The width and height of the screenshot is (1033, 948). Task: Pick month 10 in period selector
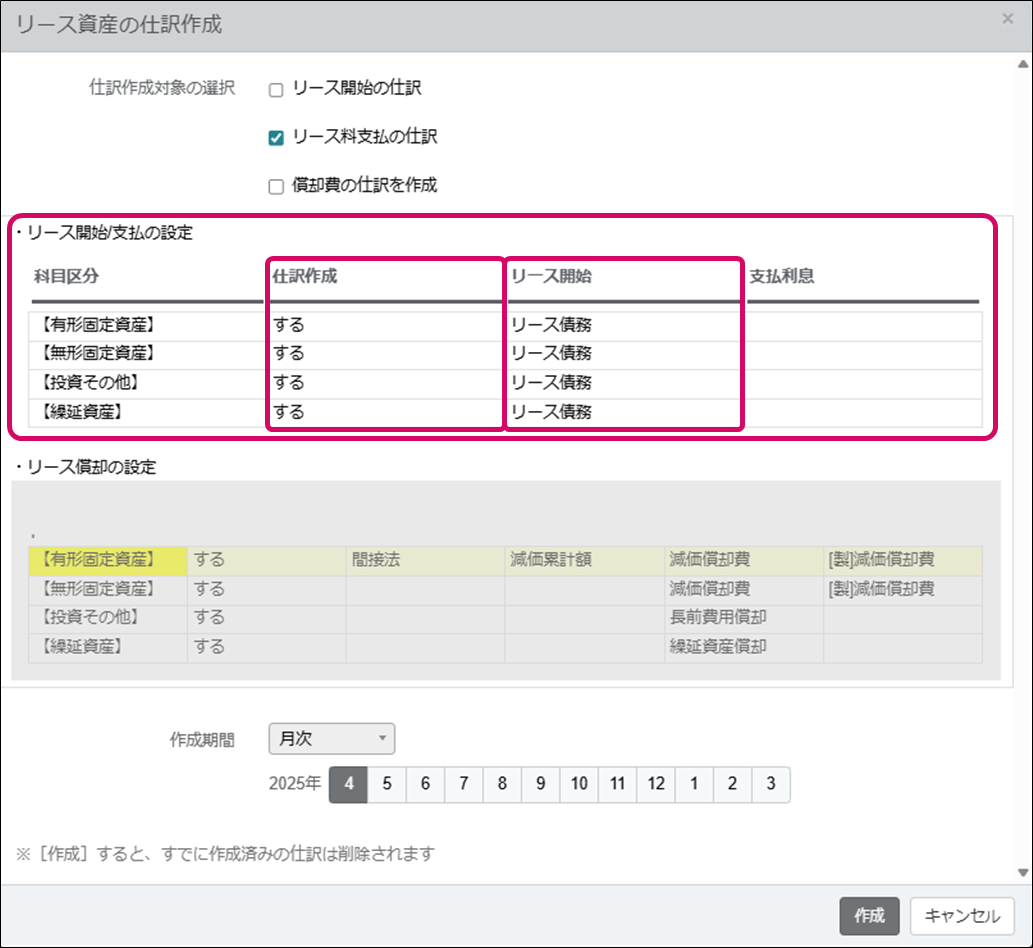pyautogui.click(x=579, y=785)
